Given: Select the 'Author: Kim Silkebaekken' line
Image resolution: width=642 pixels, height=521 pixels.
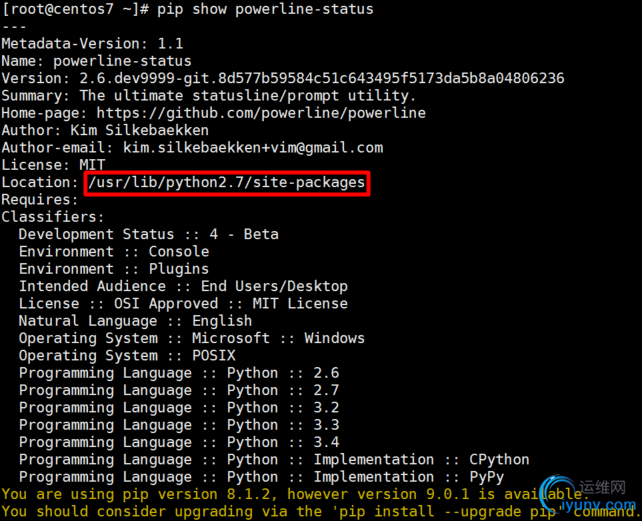Looking at the screenshot, I should 105,130.
